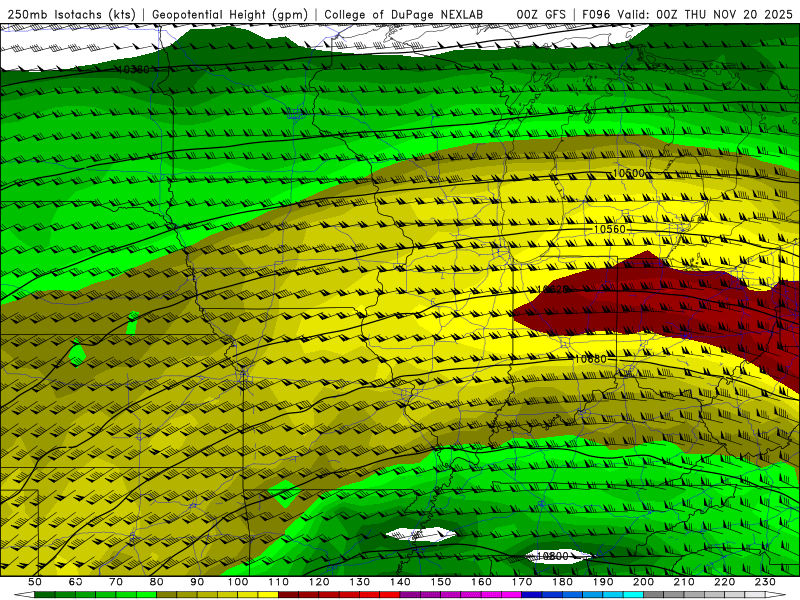800x600 pixels.
Task: Click the 10500 height contour label
Action: (x=629, y=173)
